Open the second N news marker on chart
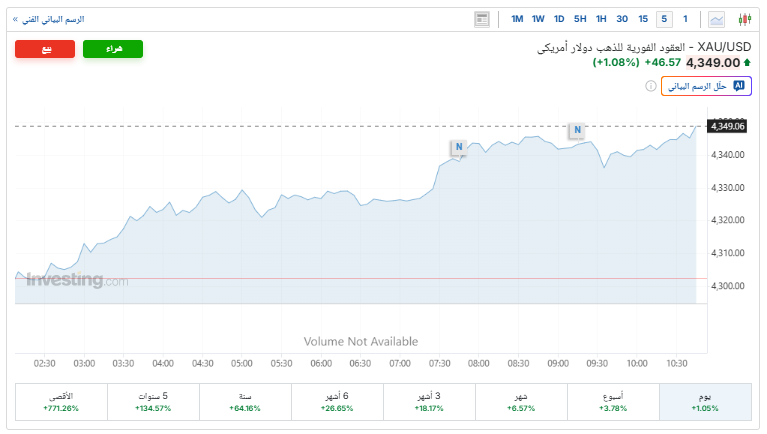The height and width of the screenshot is (434, 767). tap(577, 130)
